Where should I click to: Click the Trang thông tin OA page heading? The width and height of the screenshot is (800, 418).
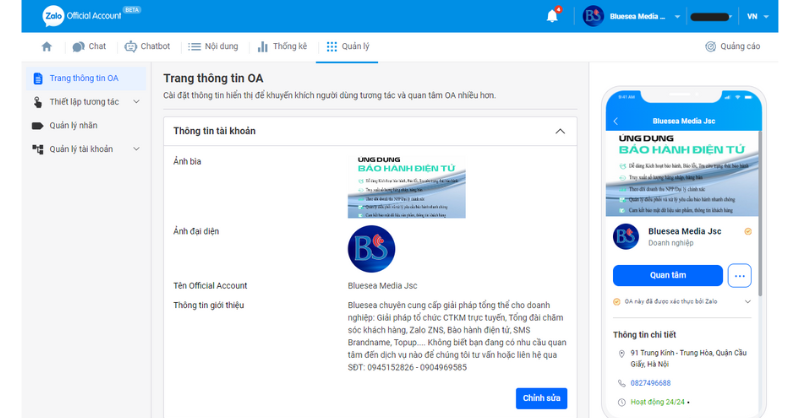tap(213, 79)
